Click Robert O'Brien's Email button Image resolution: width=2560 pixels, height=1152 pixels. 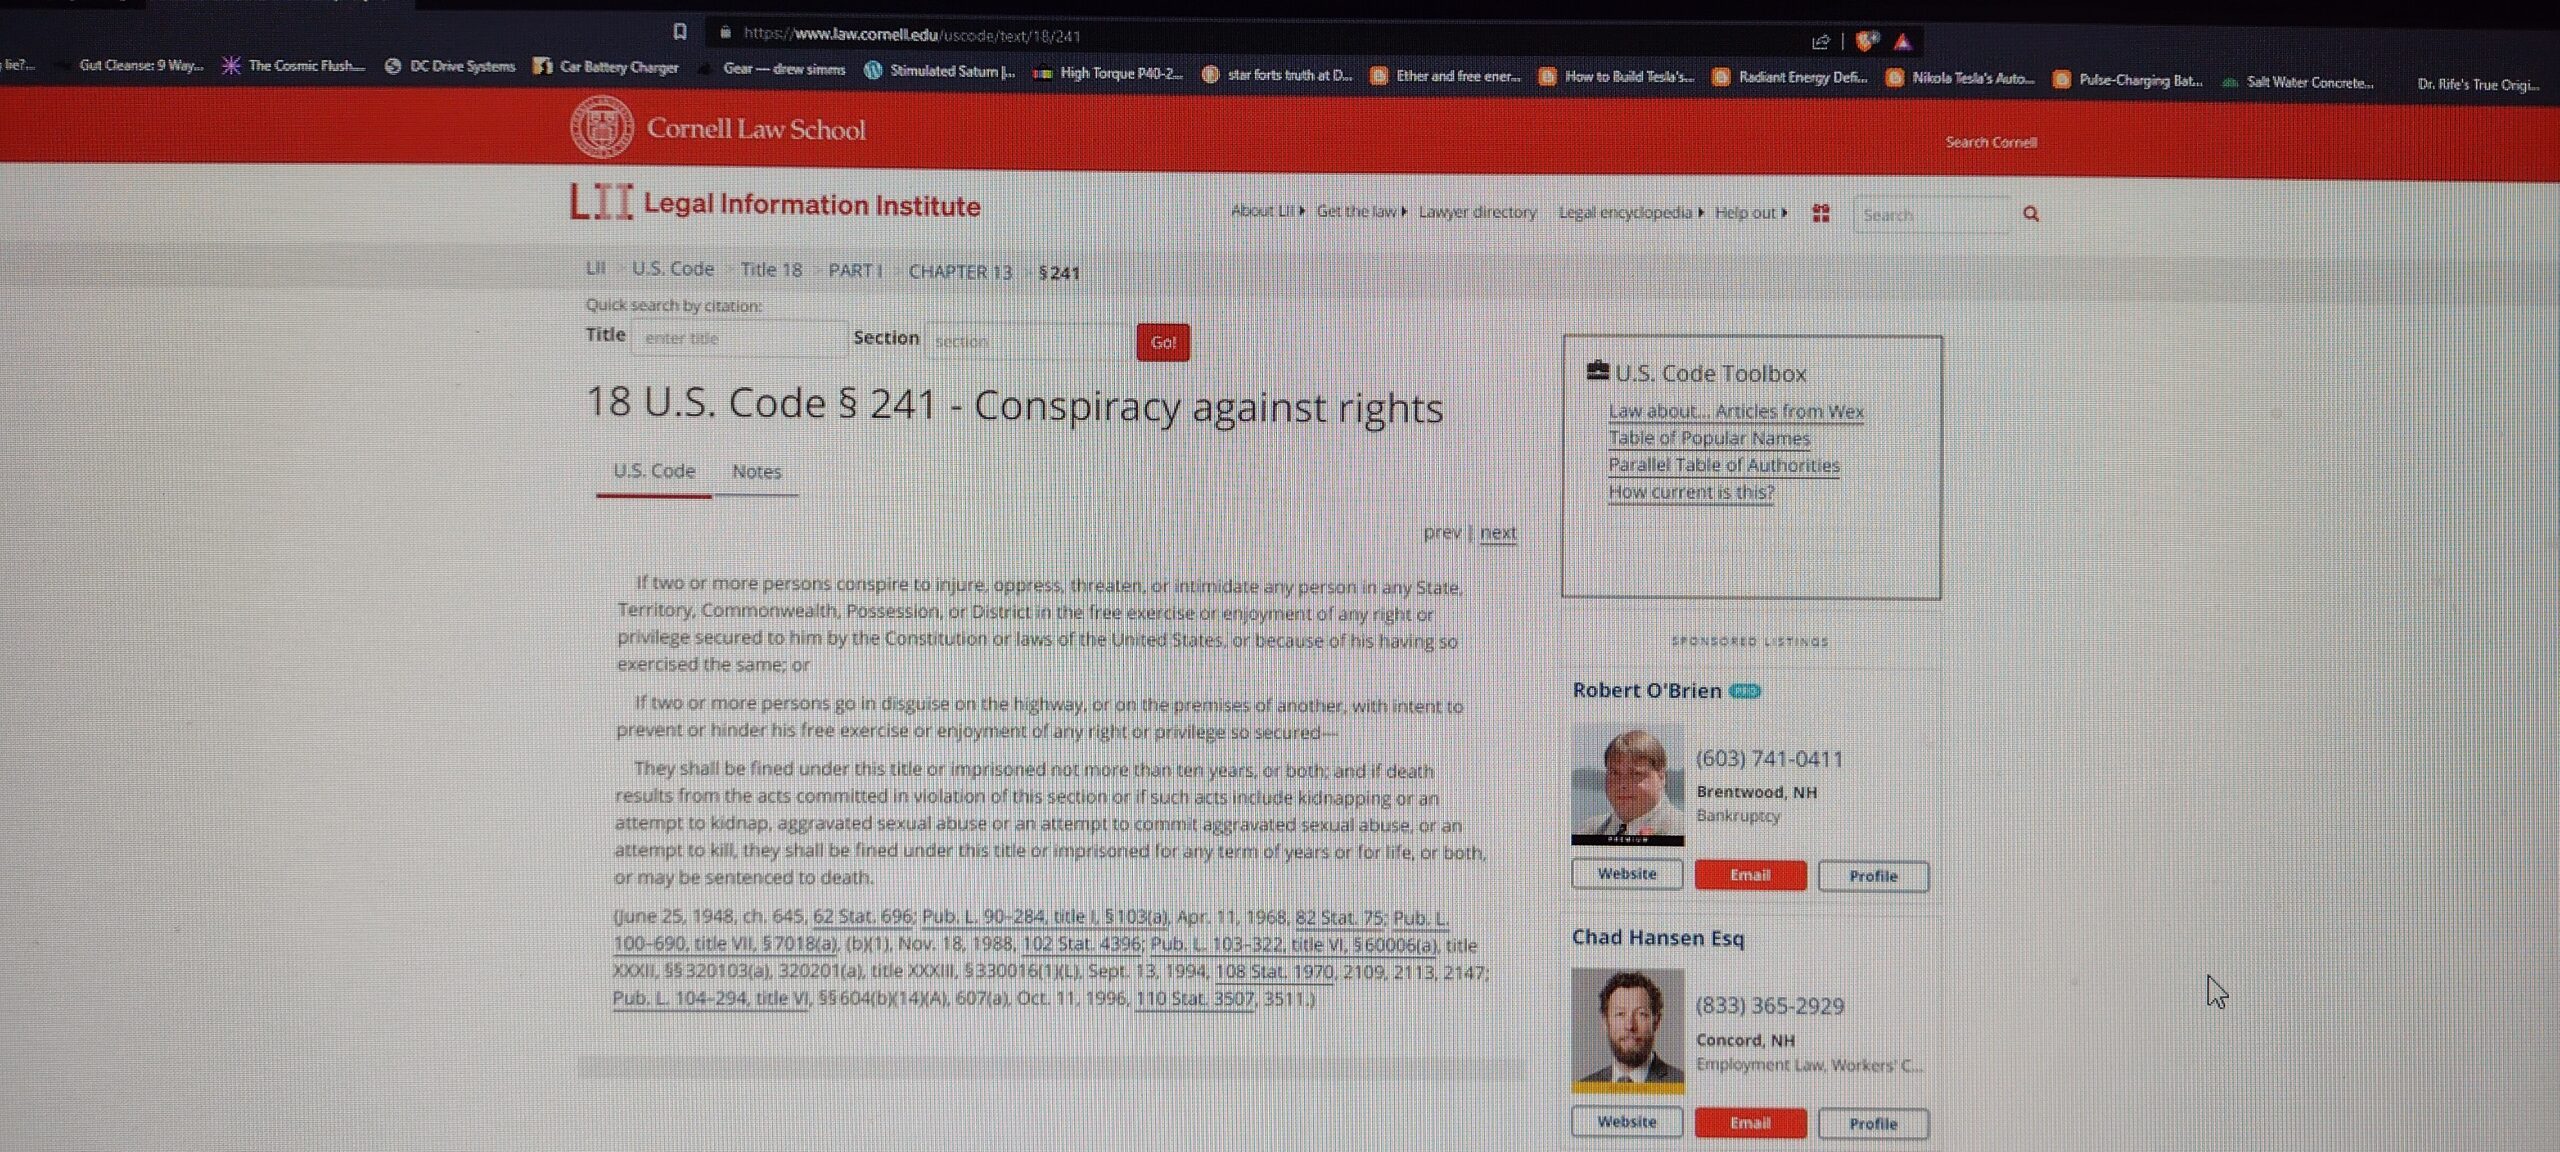(1750, 875)
